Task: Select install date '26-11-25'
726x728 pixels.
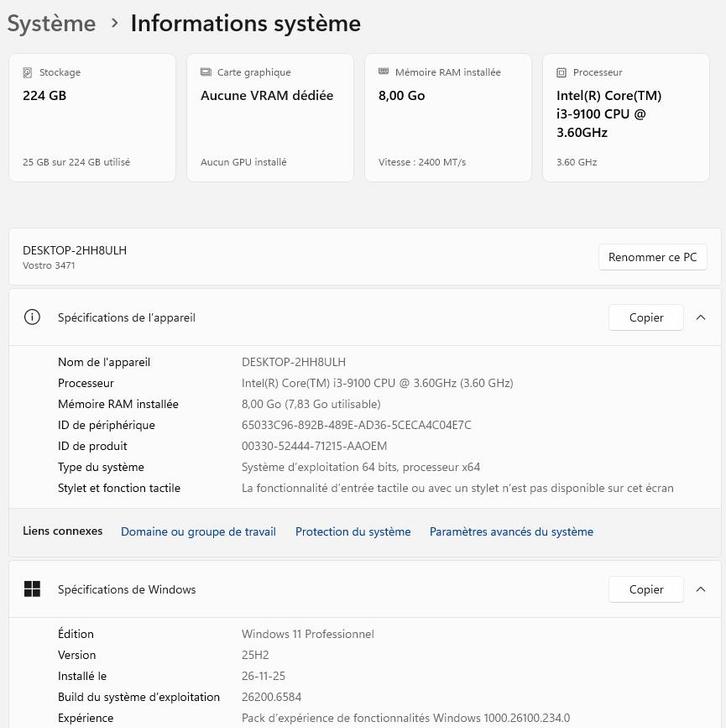Action: click(x=263, y=676)
